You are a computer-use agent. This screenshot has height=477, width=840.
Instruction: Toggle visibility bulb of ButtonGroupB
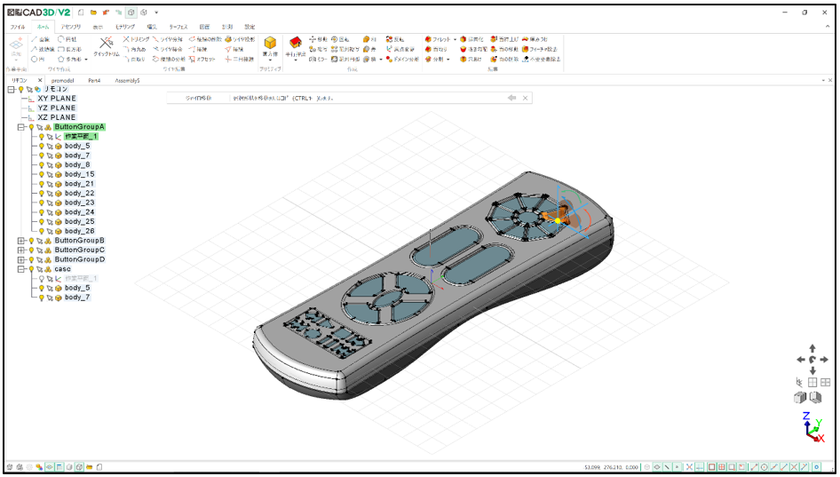click(31, 241)
